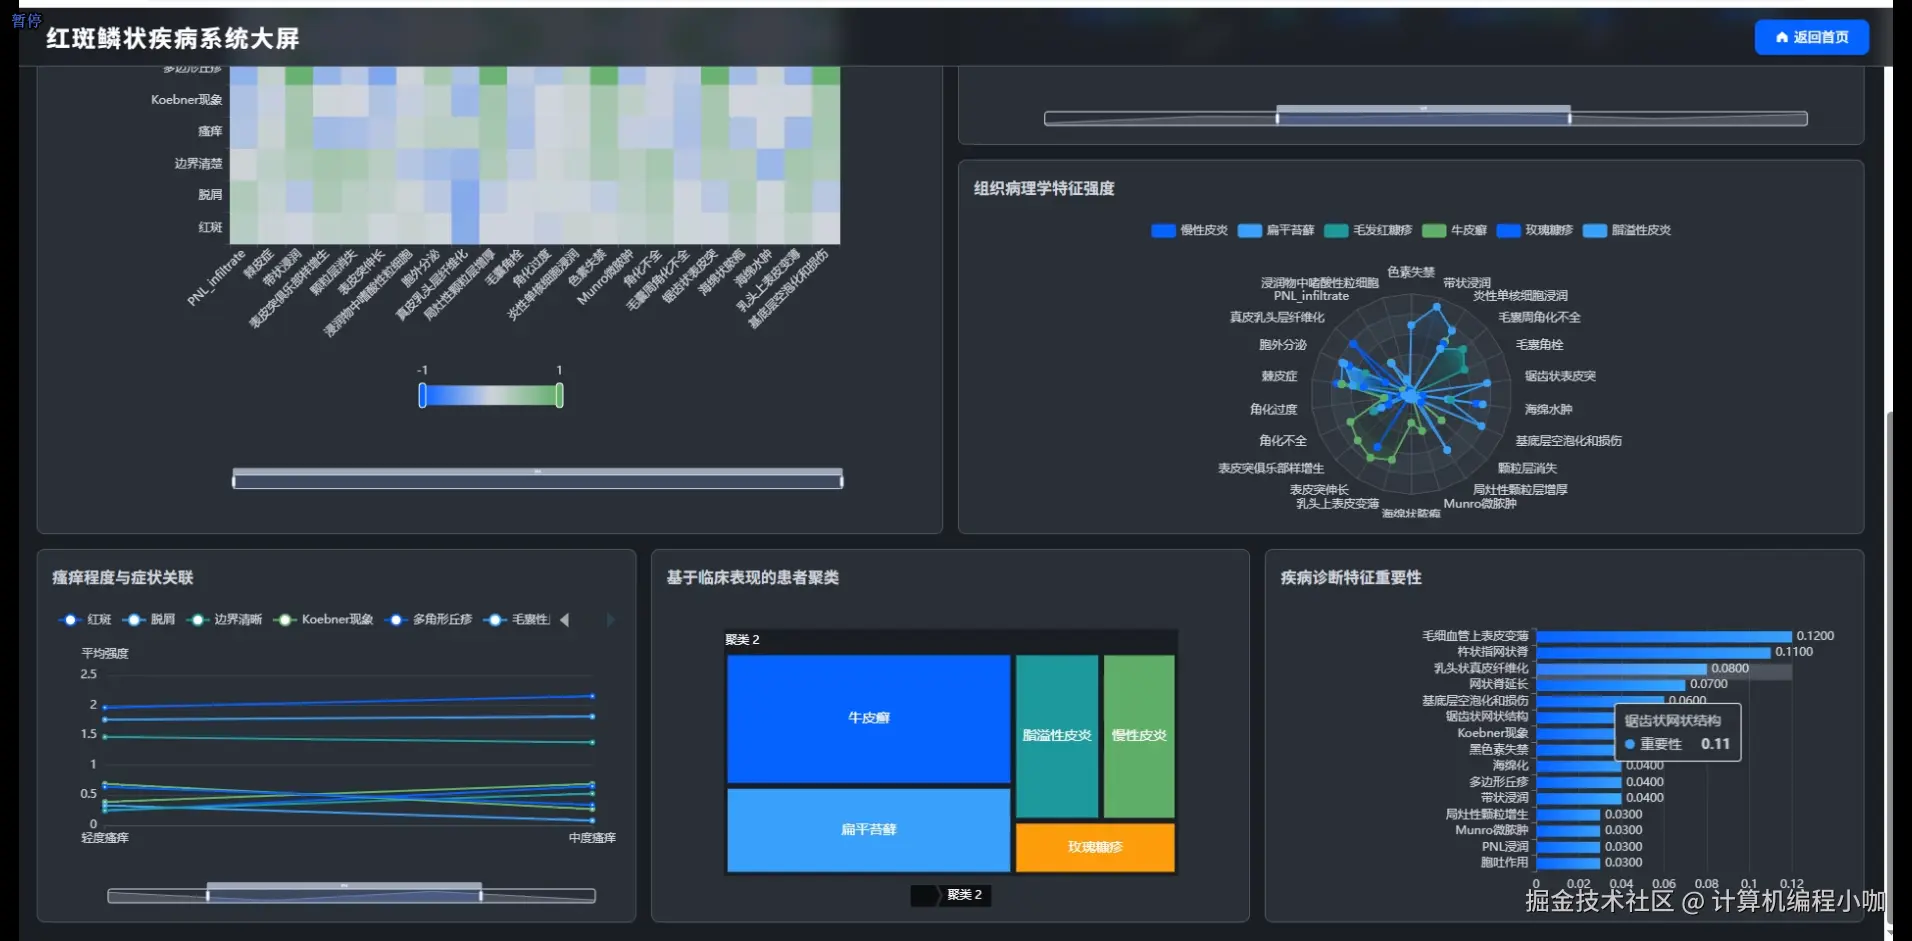This screenshot has height=941, width=1912.
Task: Click the heatmap color scale lower handle
Action: [422, 395]
